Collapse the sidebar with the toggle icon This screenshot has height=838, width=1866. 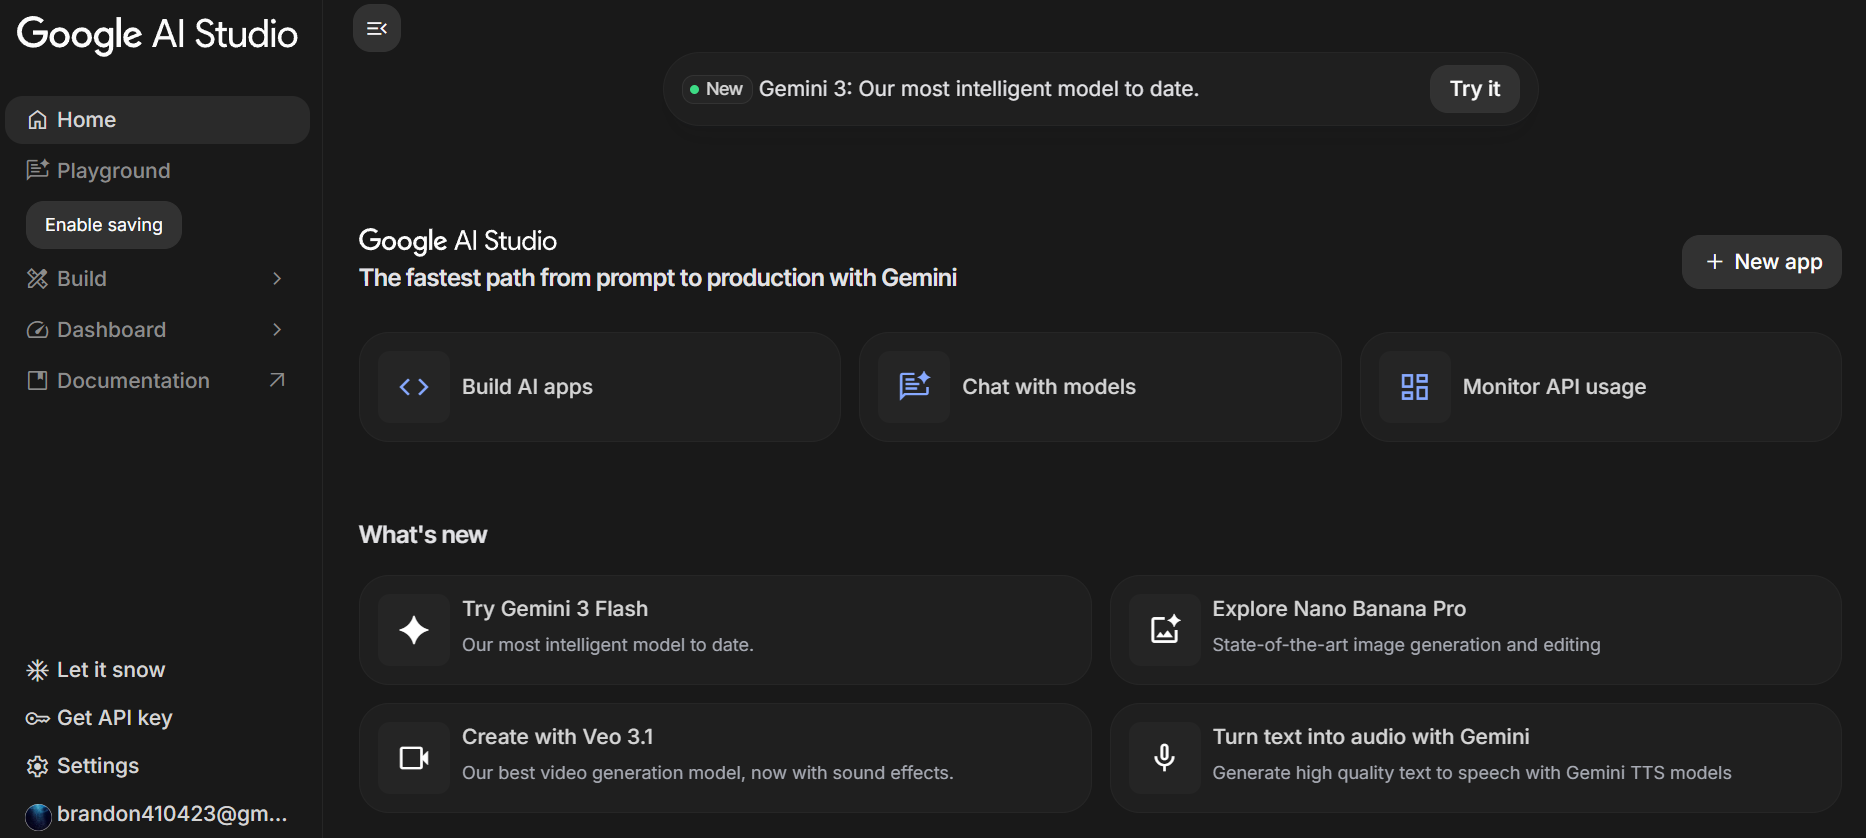click(377, 28)
